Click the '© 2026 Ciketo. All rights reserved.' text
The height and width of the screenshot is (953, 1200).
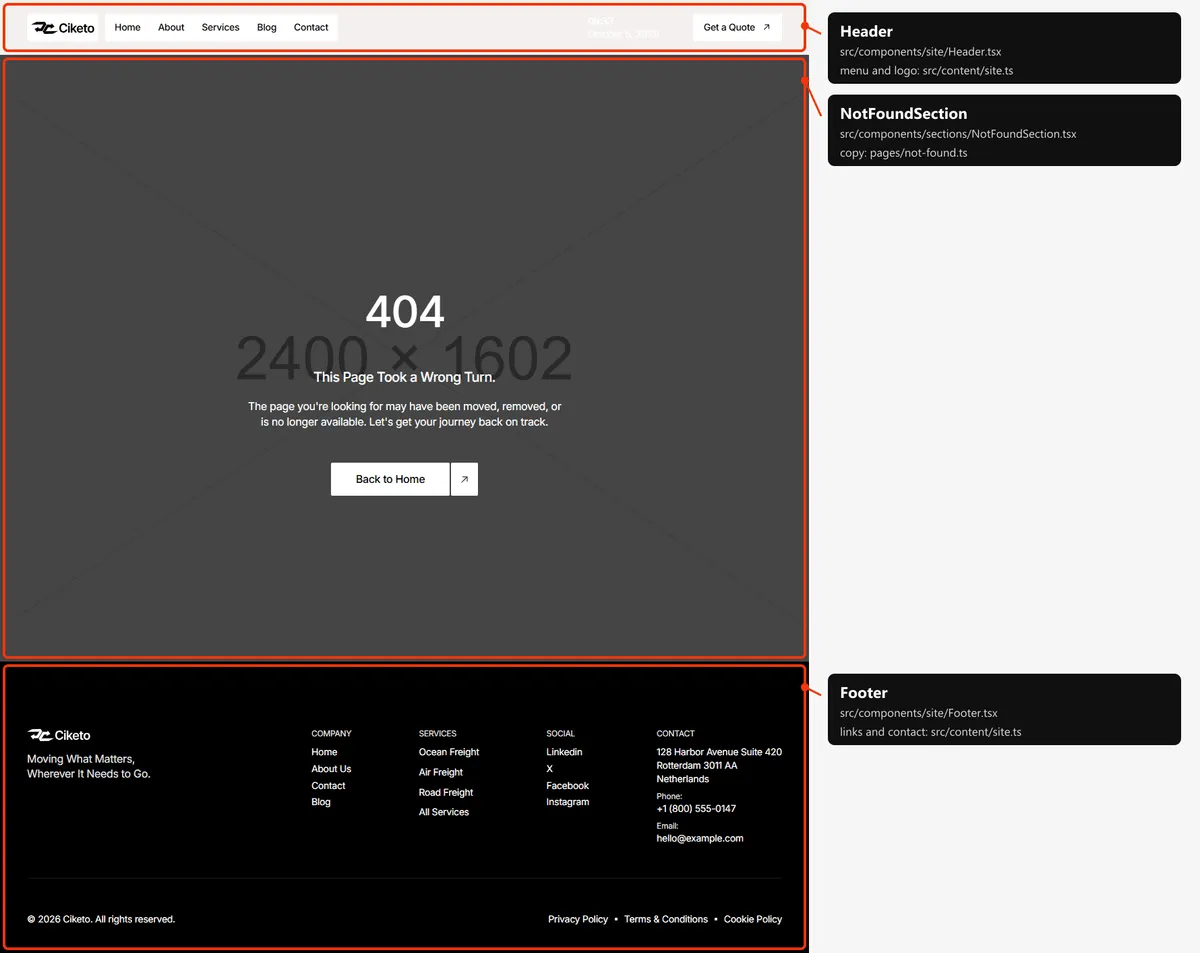(101, 919)
